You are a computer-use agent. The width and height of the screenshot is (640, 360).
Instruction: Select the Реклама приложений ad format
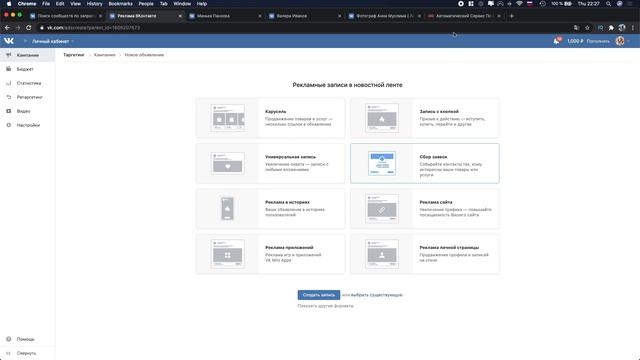(x=270, y=254)
